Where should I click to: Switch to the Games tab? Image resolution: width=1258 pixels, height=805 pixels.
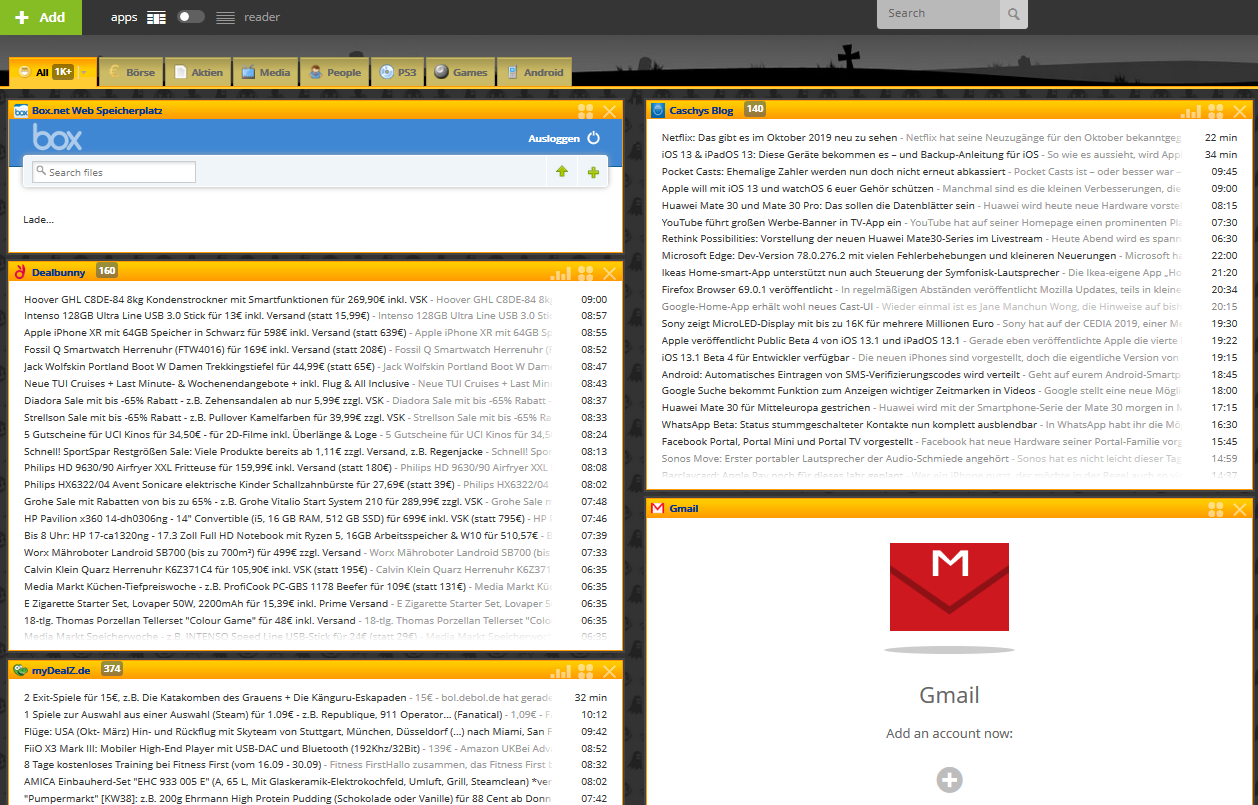[460, 72]
